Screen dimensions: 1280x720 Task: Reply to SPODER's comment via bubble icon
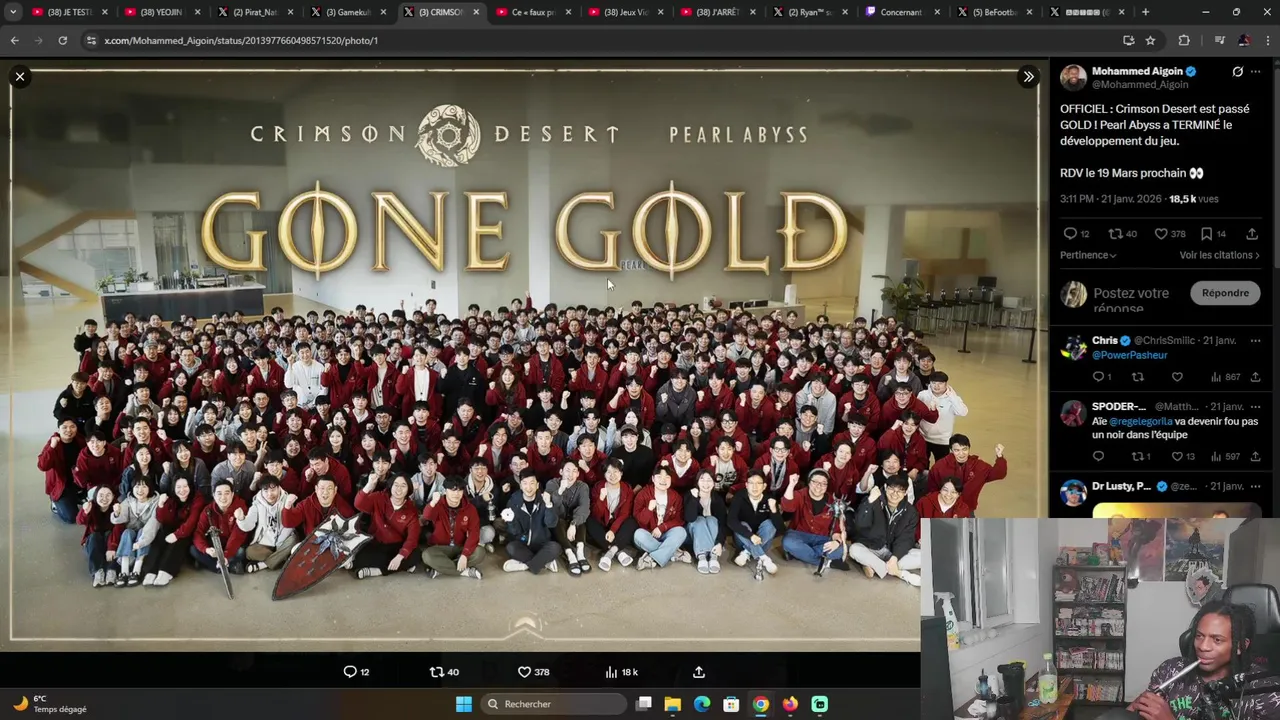(1098, 457)
